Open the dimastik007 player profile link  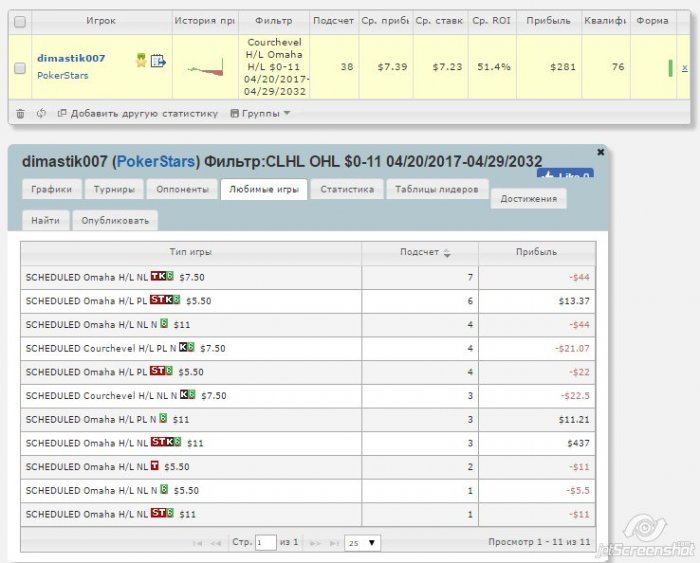(71, 58)
